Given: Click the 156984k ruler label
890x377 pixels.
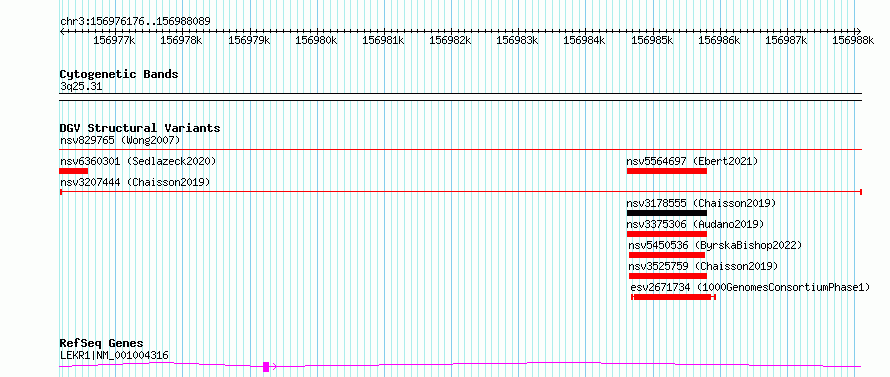Looking at the screenshot, I should (x=584, y=40).
